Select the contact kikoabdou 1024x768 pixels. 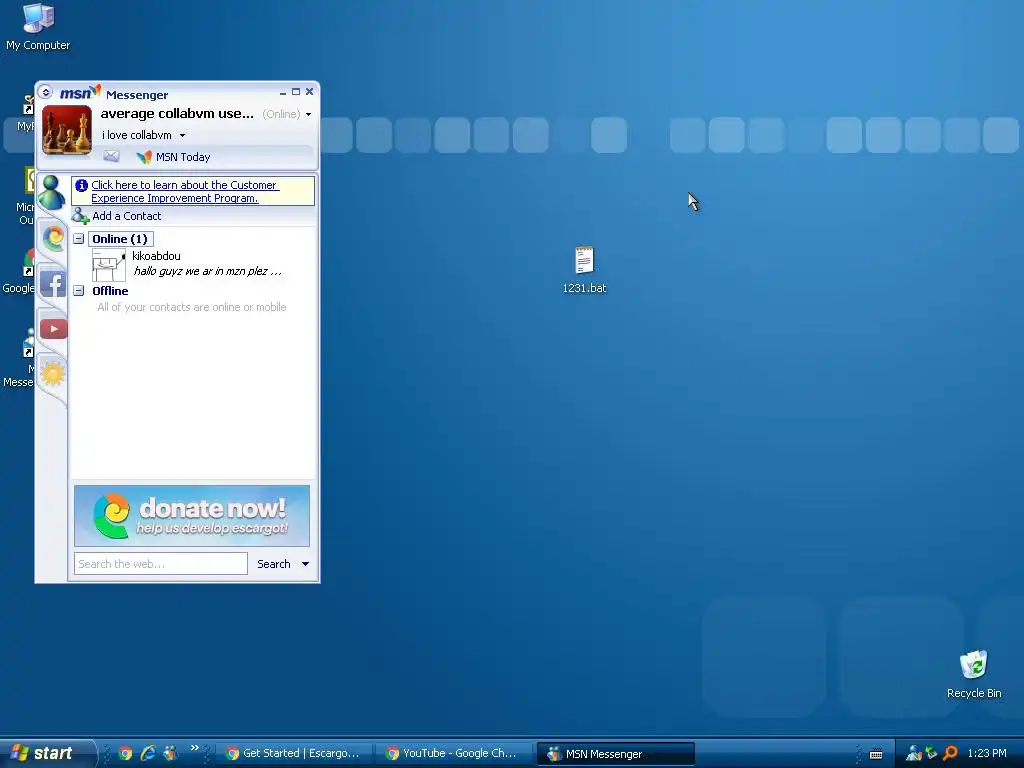[x=156, y=256]
